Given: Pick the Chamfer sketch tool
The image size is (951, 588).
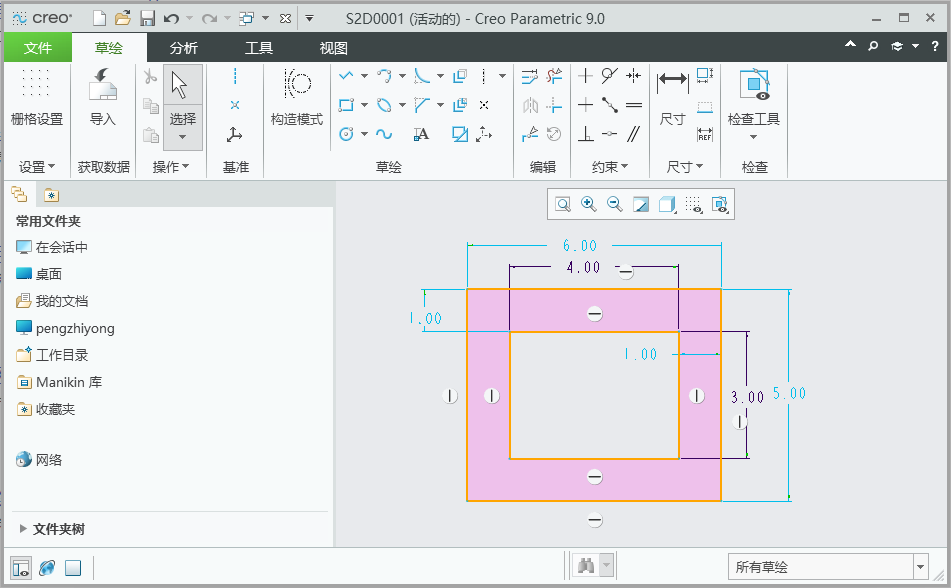Looking at the screenshot, I should click(422, 105).
